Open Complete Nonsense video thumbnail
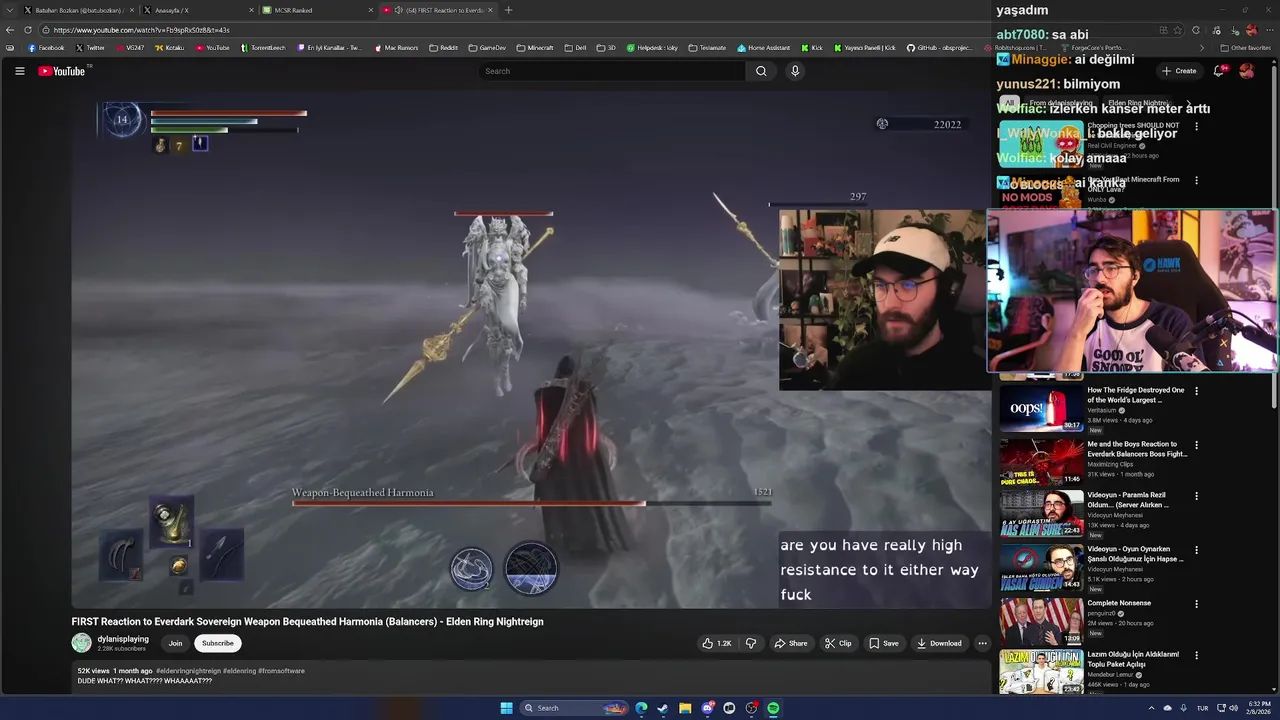Screen dimensions: 1280x720 click(x=1041, y=621)
